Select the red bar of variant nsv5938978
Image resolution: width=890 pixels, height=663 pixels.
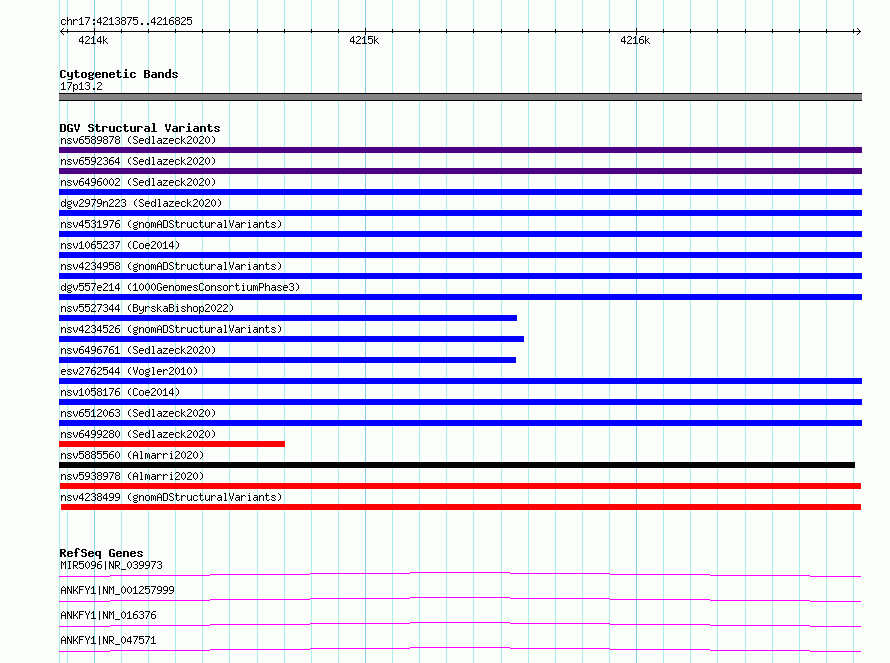[x=460, y=486]
